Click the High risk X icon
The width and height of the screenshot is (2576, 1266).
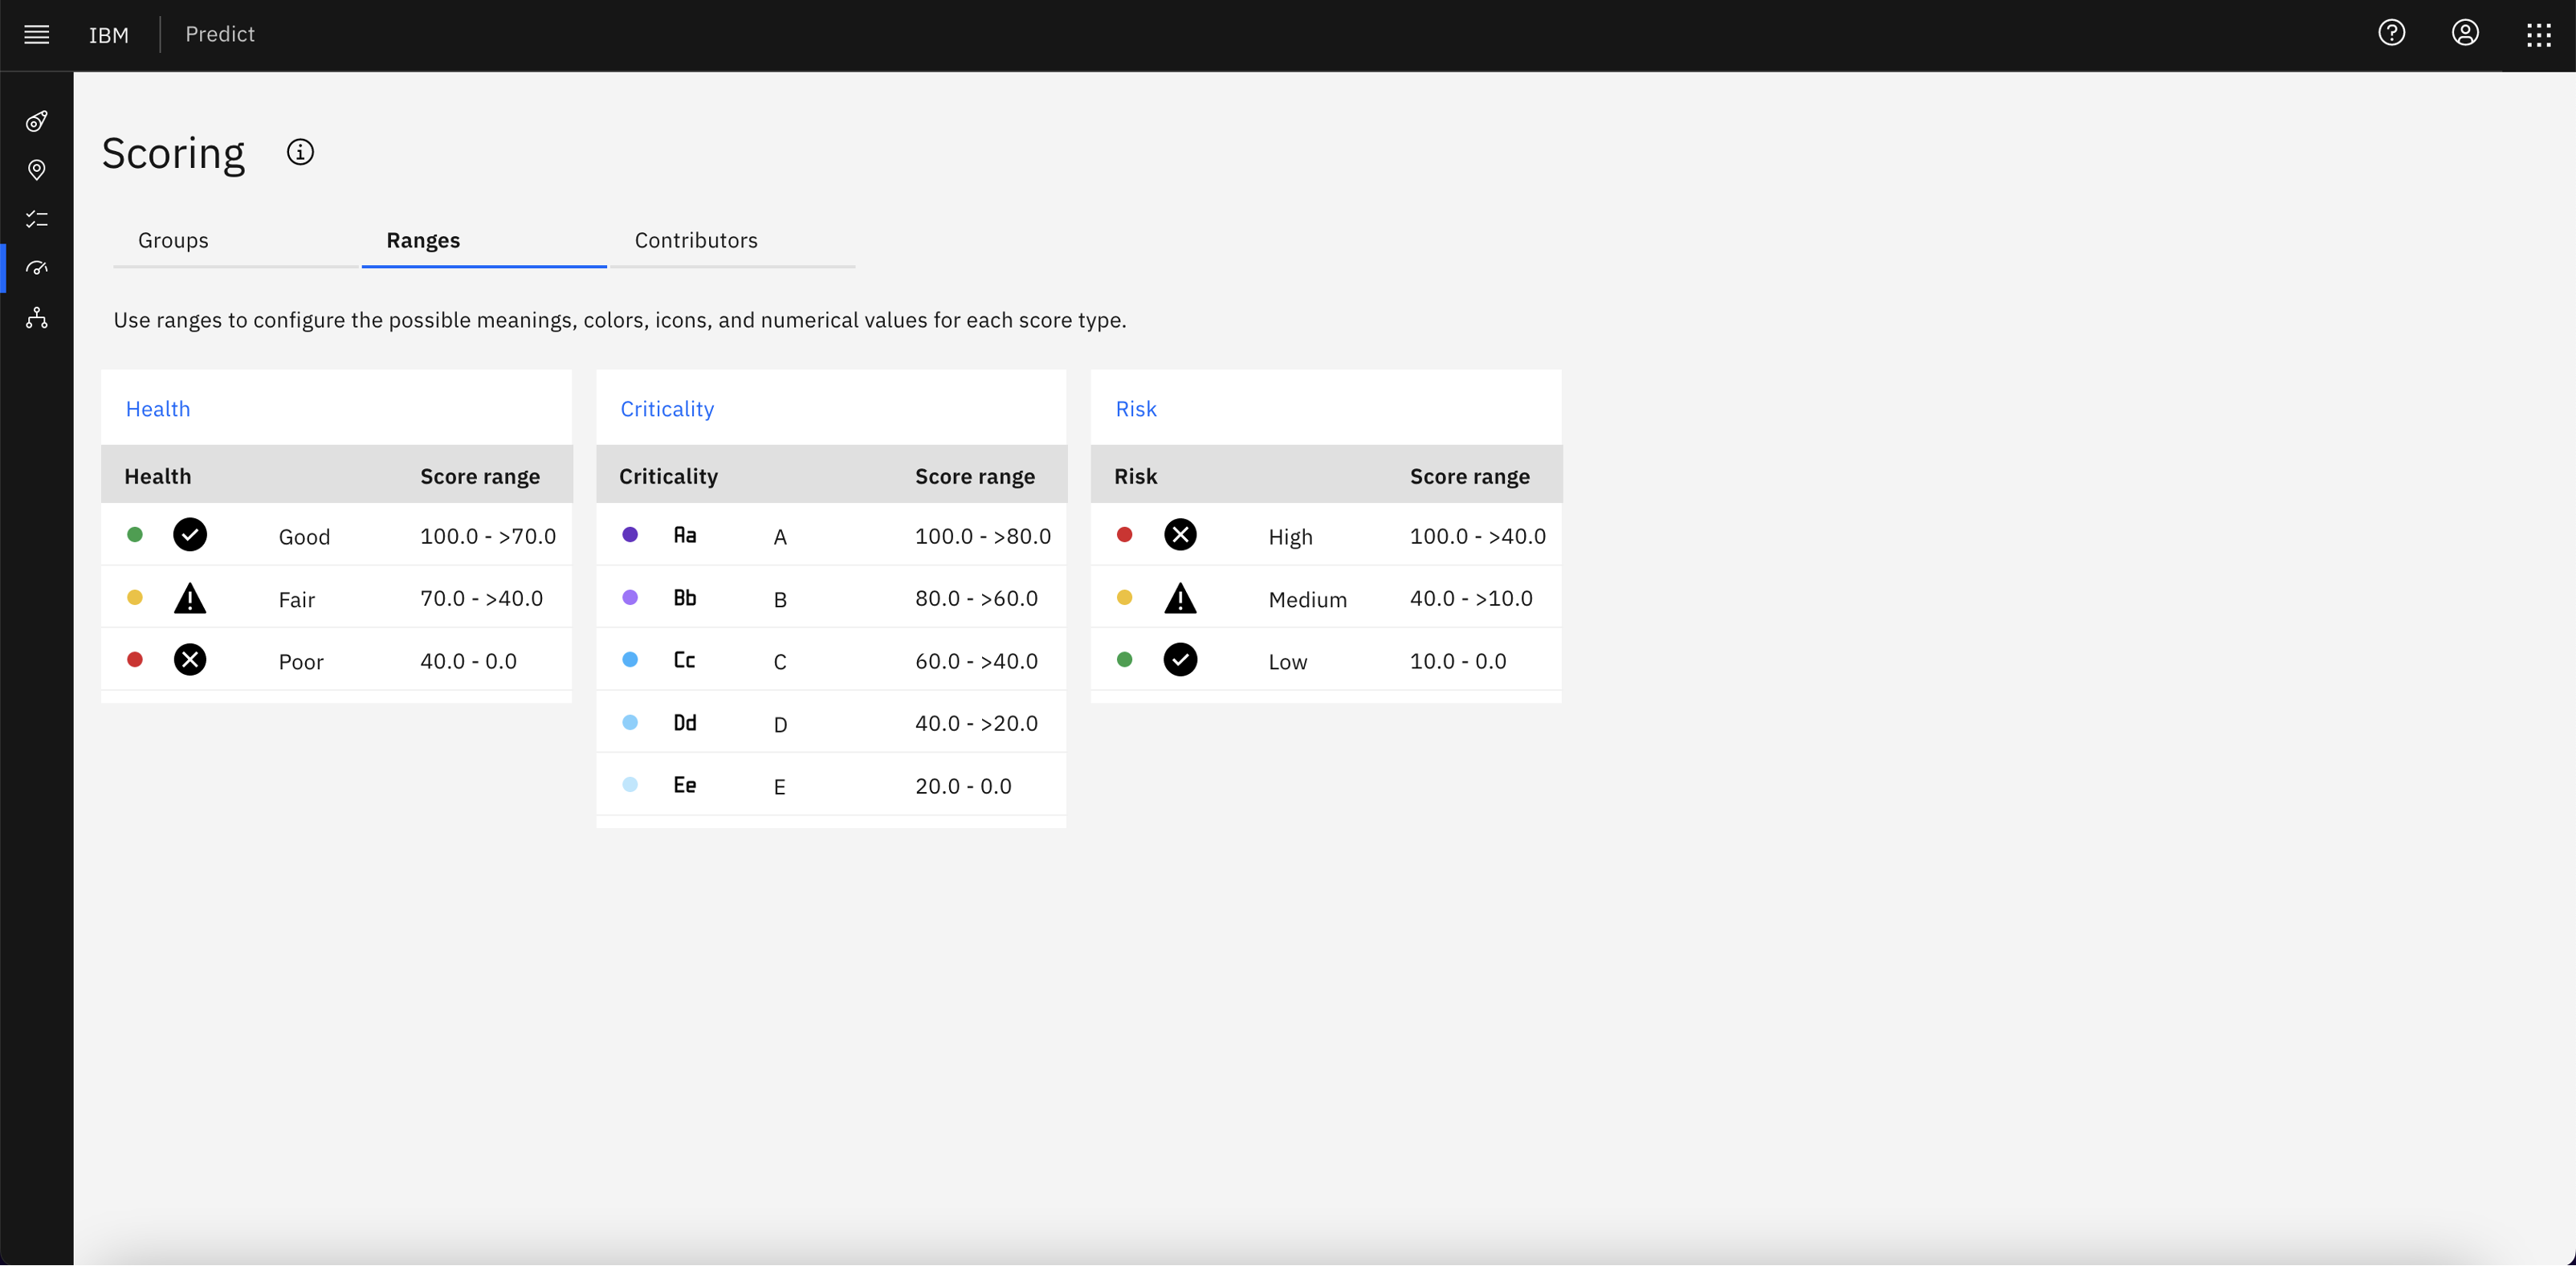(x=1180, y=533)
